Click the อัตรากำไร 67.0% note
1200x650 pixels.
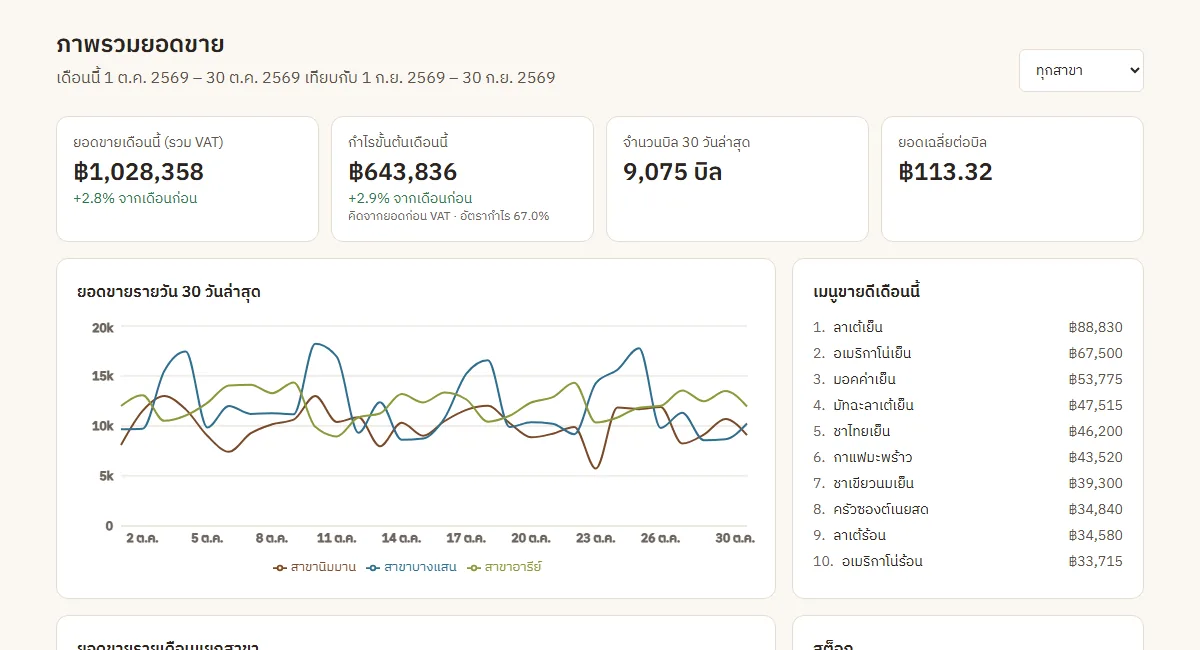click(504, 216)
